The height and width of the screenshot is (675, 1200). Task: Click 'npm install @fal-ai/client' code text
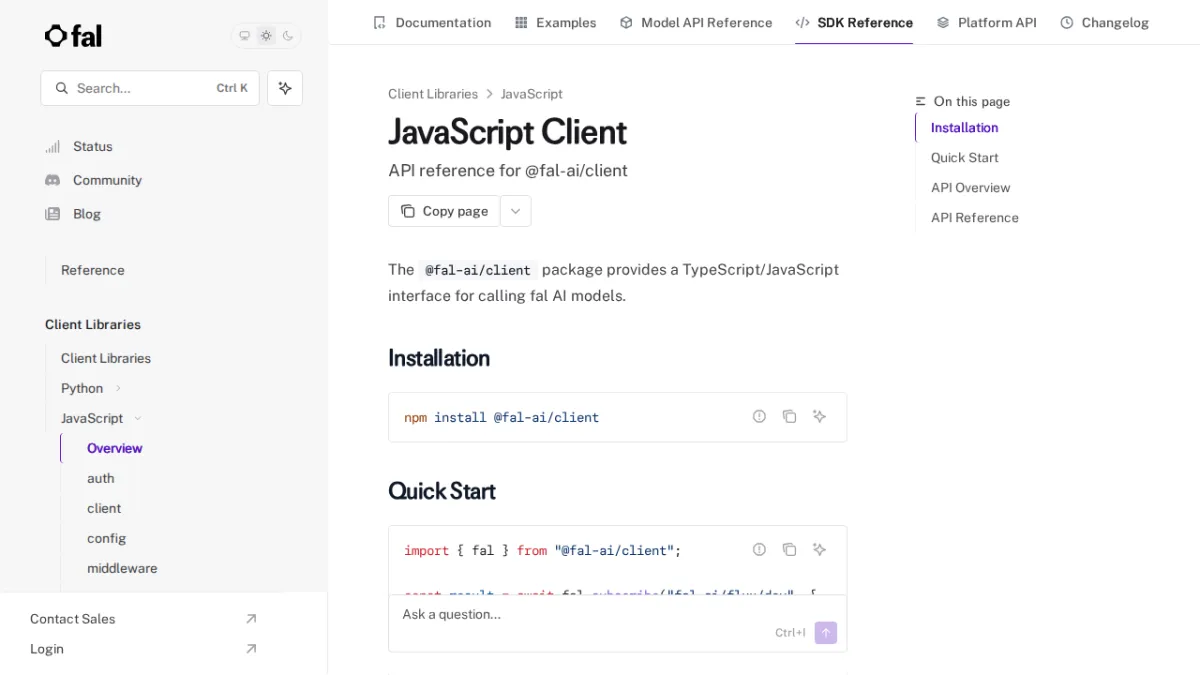[501, 418]
